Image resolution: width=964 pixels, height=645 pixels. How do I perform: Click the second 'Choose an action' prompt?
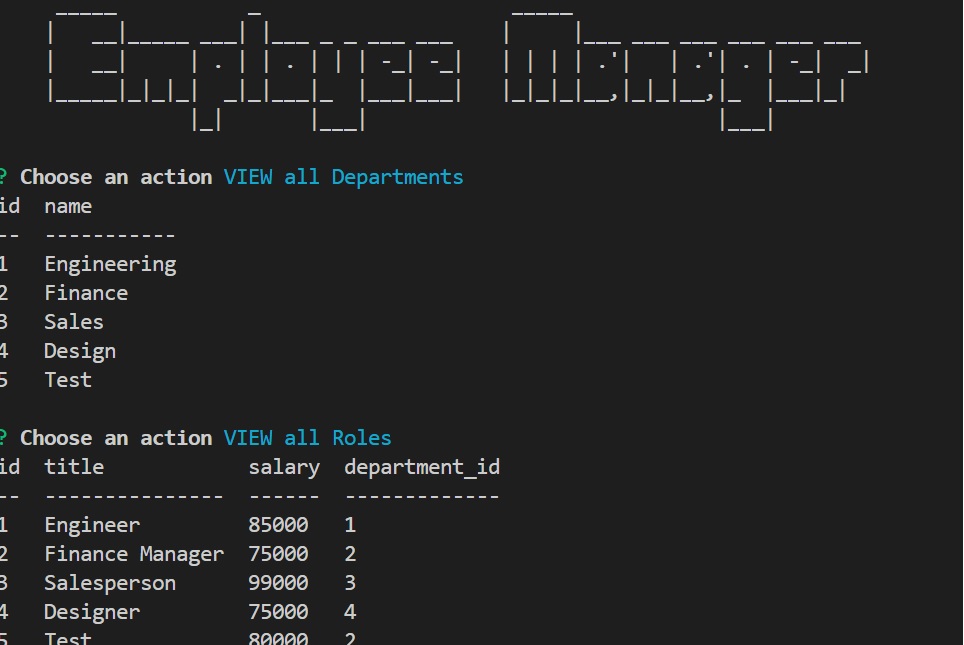tap(116, 438)
